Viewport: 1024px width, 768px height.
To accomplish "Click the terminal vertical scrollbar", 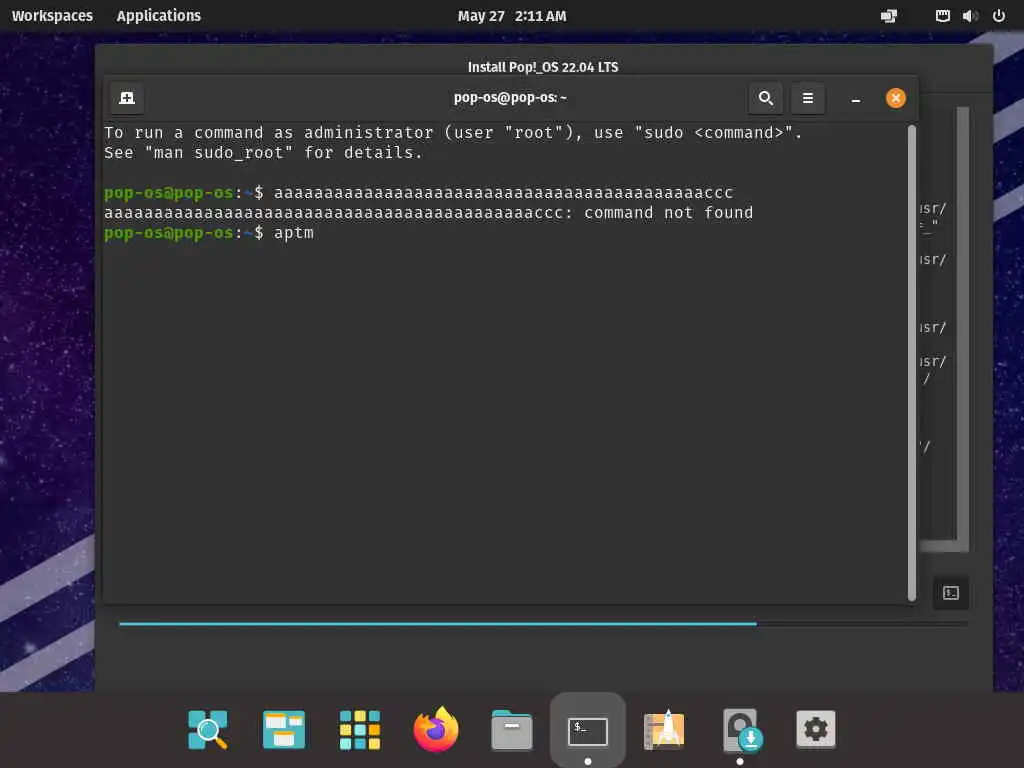I will 912,362.
